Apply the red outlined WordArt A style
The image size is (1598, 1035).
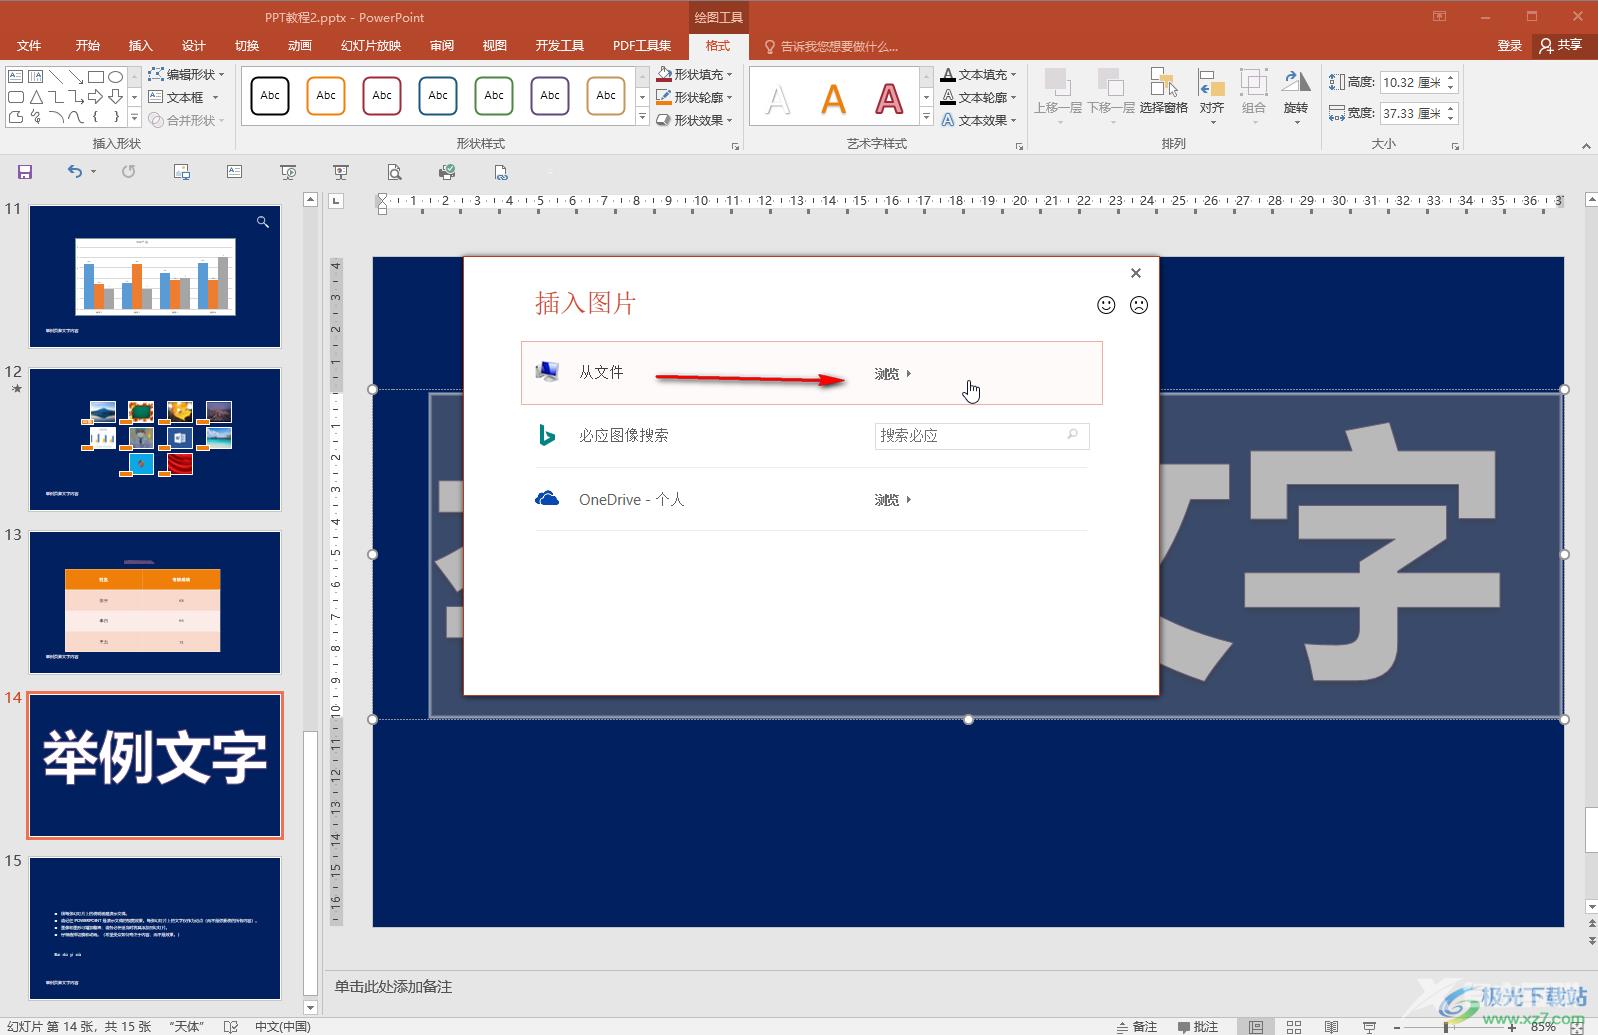click(889, 98)
